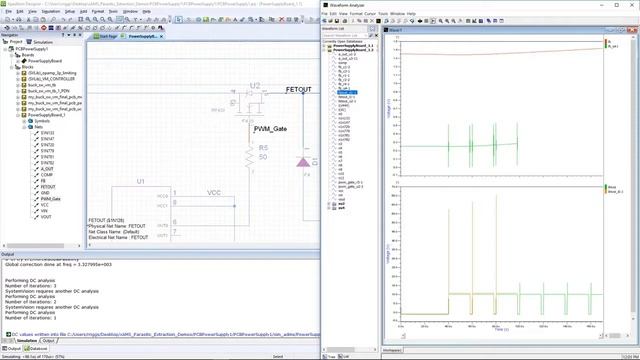
Task: Click the PWM_Gate net label in schematic
Action: click(270, 129)
